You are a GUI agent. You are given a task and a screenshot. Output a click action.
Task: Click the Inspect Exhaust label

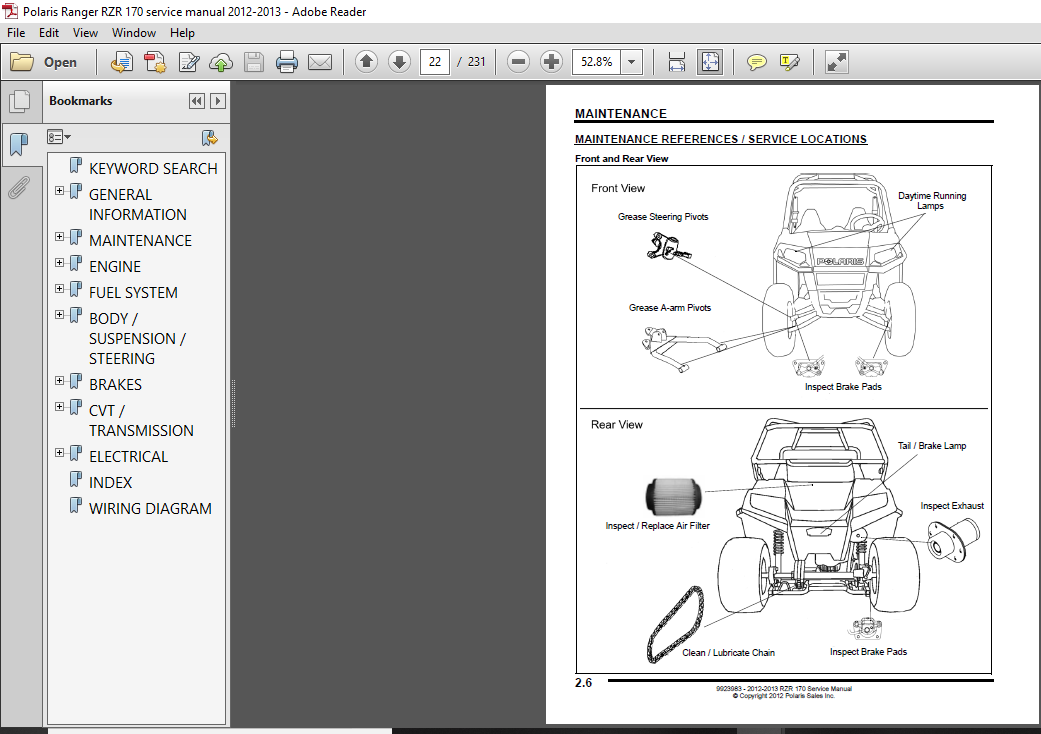click(952, 506)
